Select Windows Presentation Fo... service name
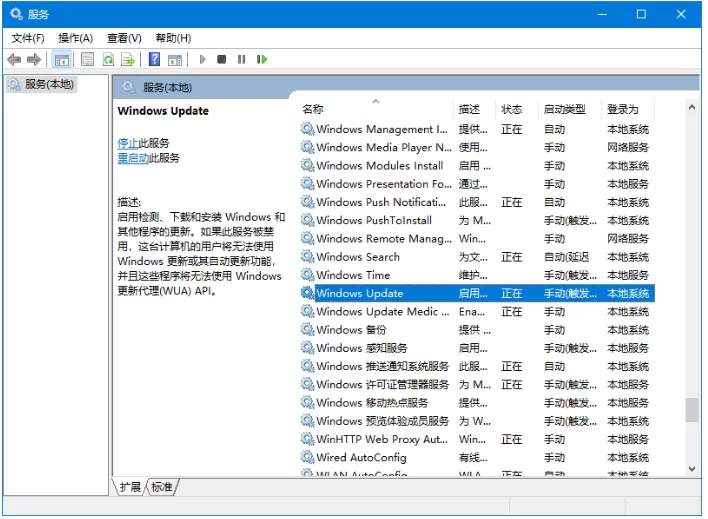Image resolution: width=708 pixels, height=519 pixels. pos(384,184)
